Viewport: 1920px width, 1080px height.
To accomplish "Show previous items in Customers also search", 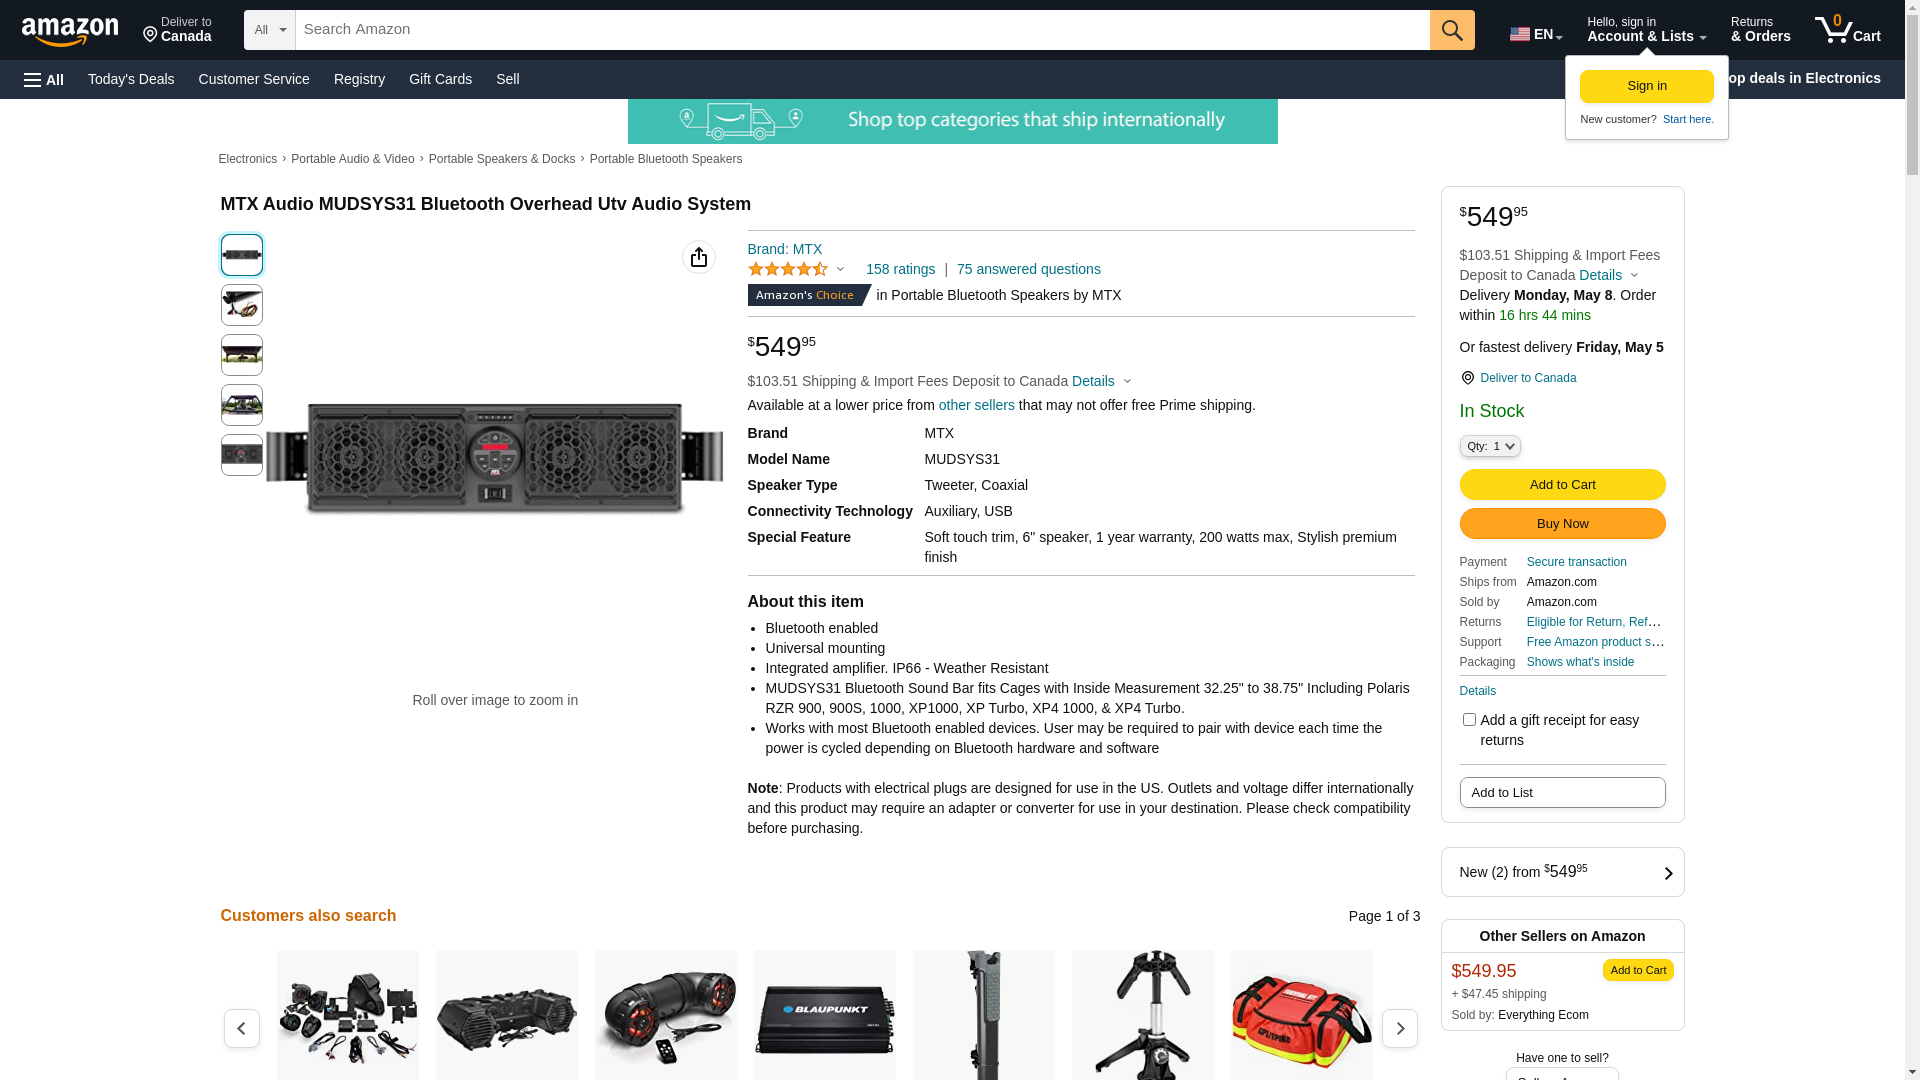I will [x=242, y=1028].
